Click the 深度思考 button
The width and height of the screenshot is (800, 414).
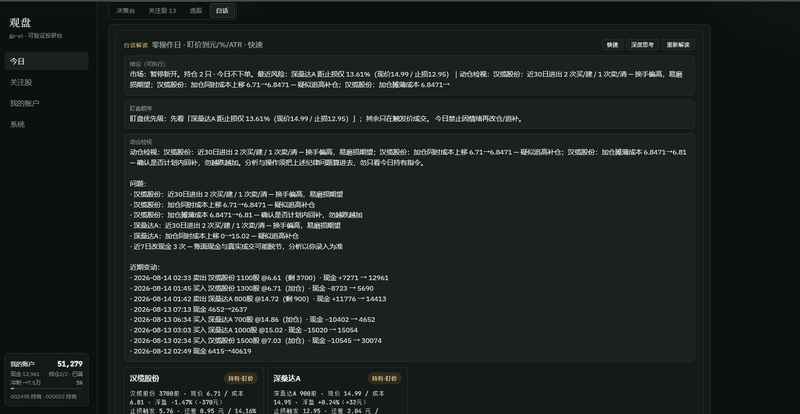pos(642,45)
